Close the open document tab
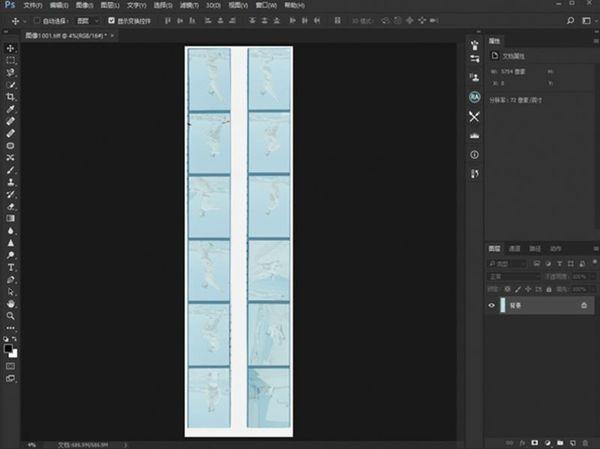This screenshot has width=600, height=449. coord(112,36)
